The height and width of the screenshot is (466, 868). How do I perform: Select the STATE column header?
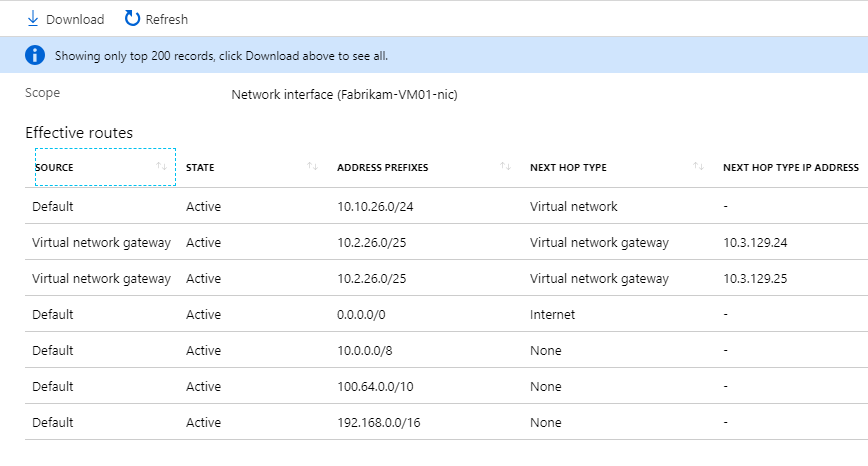tap(200, 167)
